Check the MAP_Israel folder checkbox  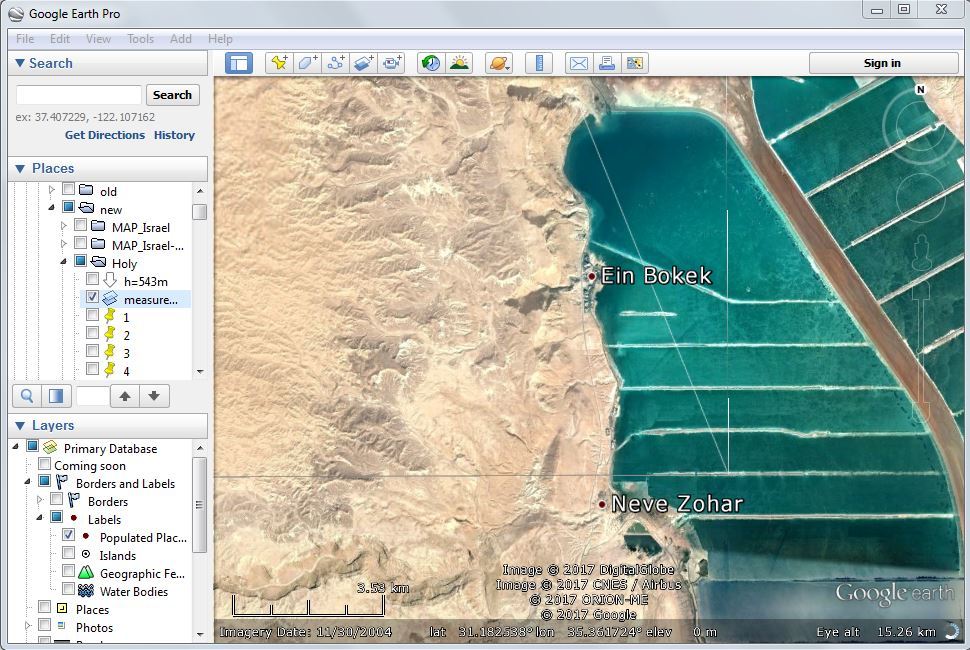pos(80,225)
